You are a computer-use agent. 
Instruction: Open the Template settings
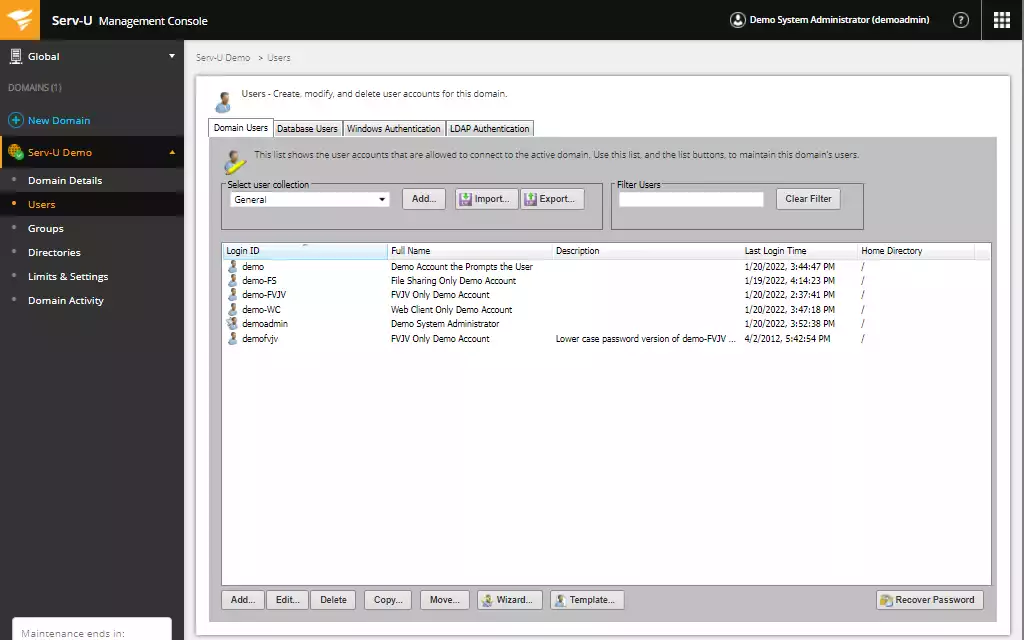click(x=589, y=599)
